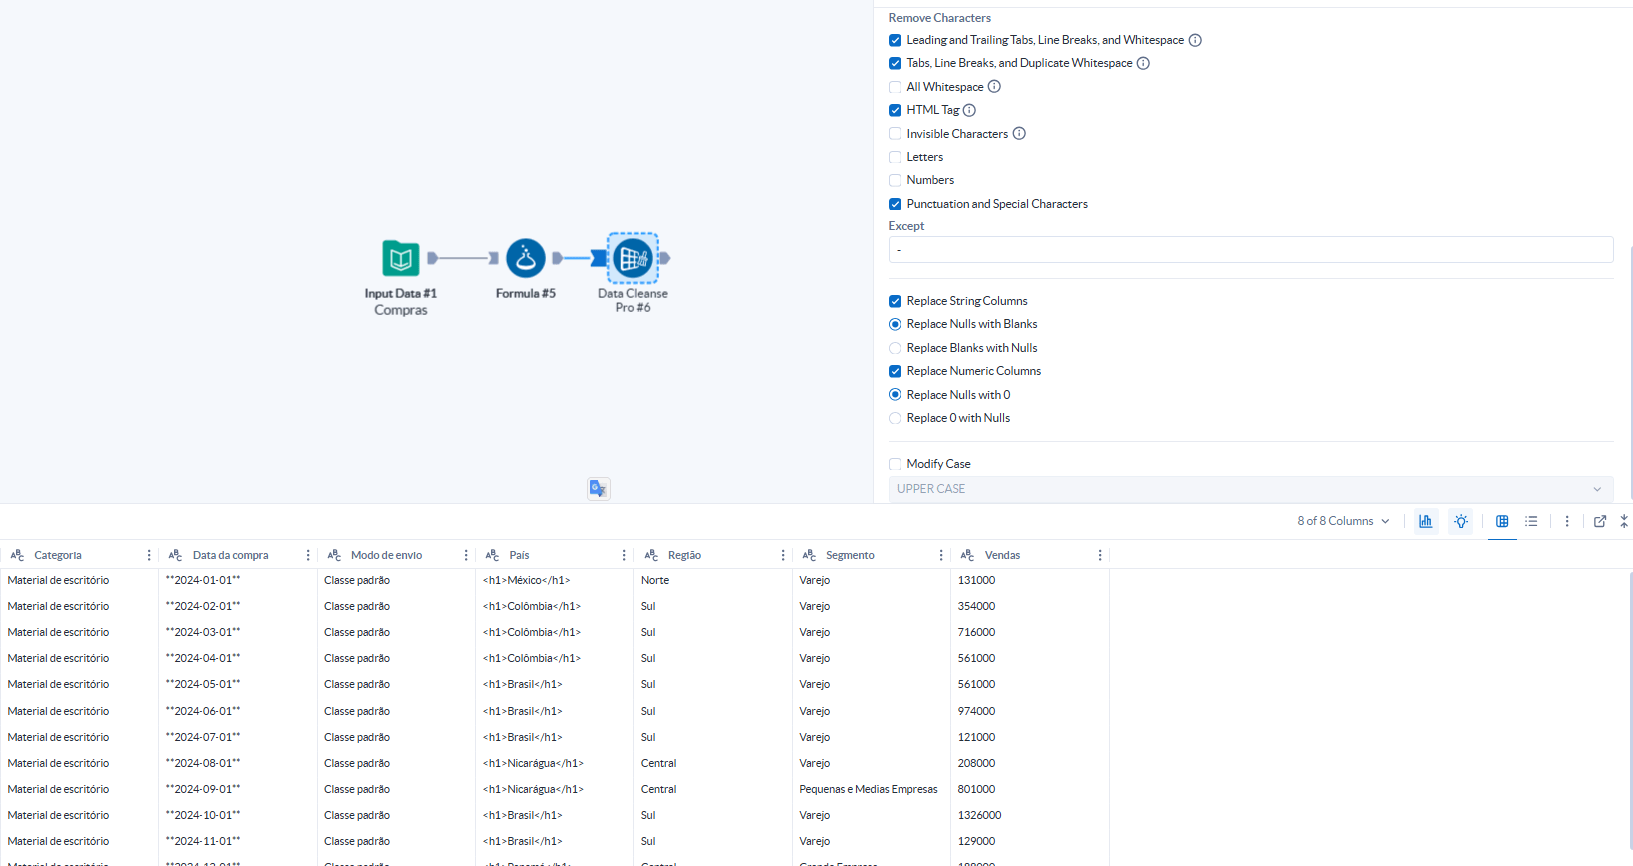Enable the All Whitespace checkbox
Screen dimensions: 1633x866
[x=895, y=87]
